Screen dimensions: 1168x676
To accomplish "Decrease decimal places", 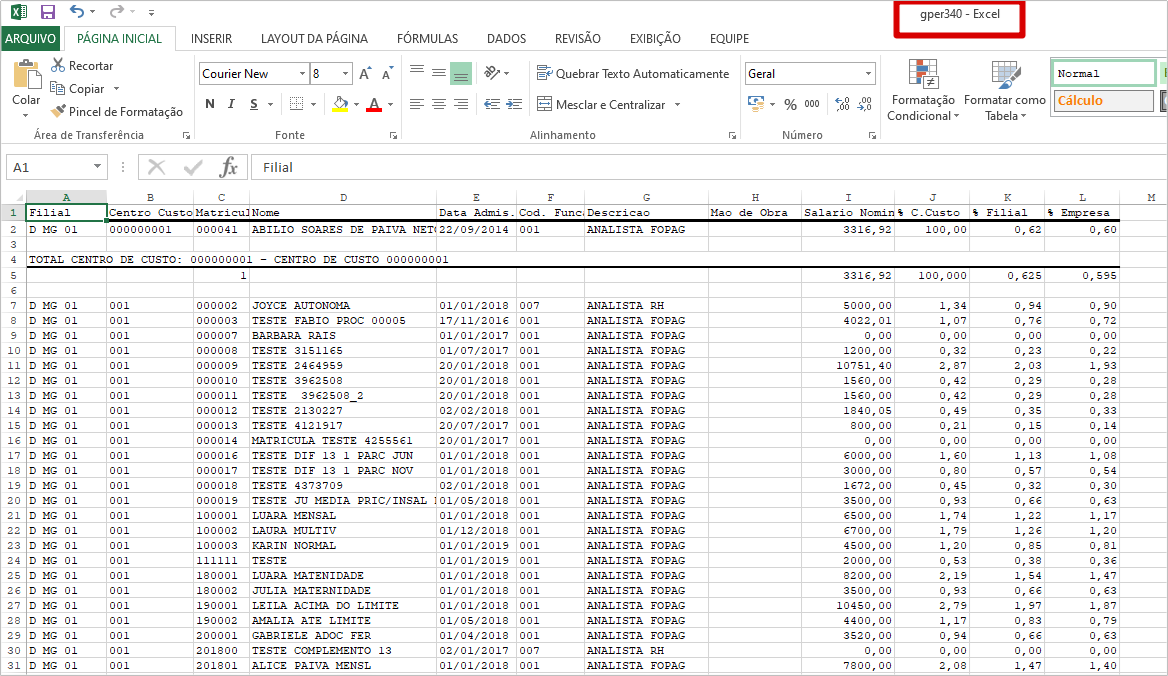I will [x=865, y=104].
